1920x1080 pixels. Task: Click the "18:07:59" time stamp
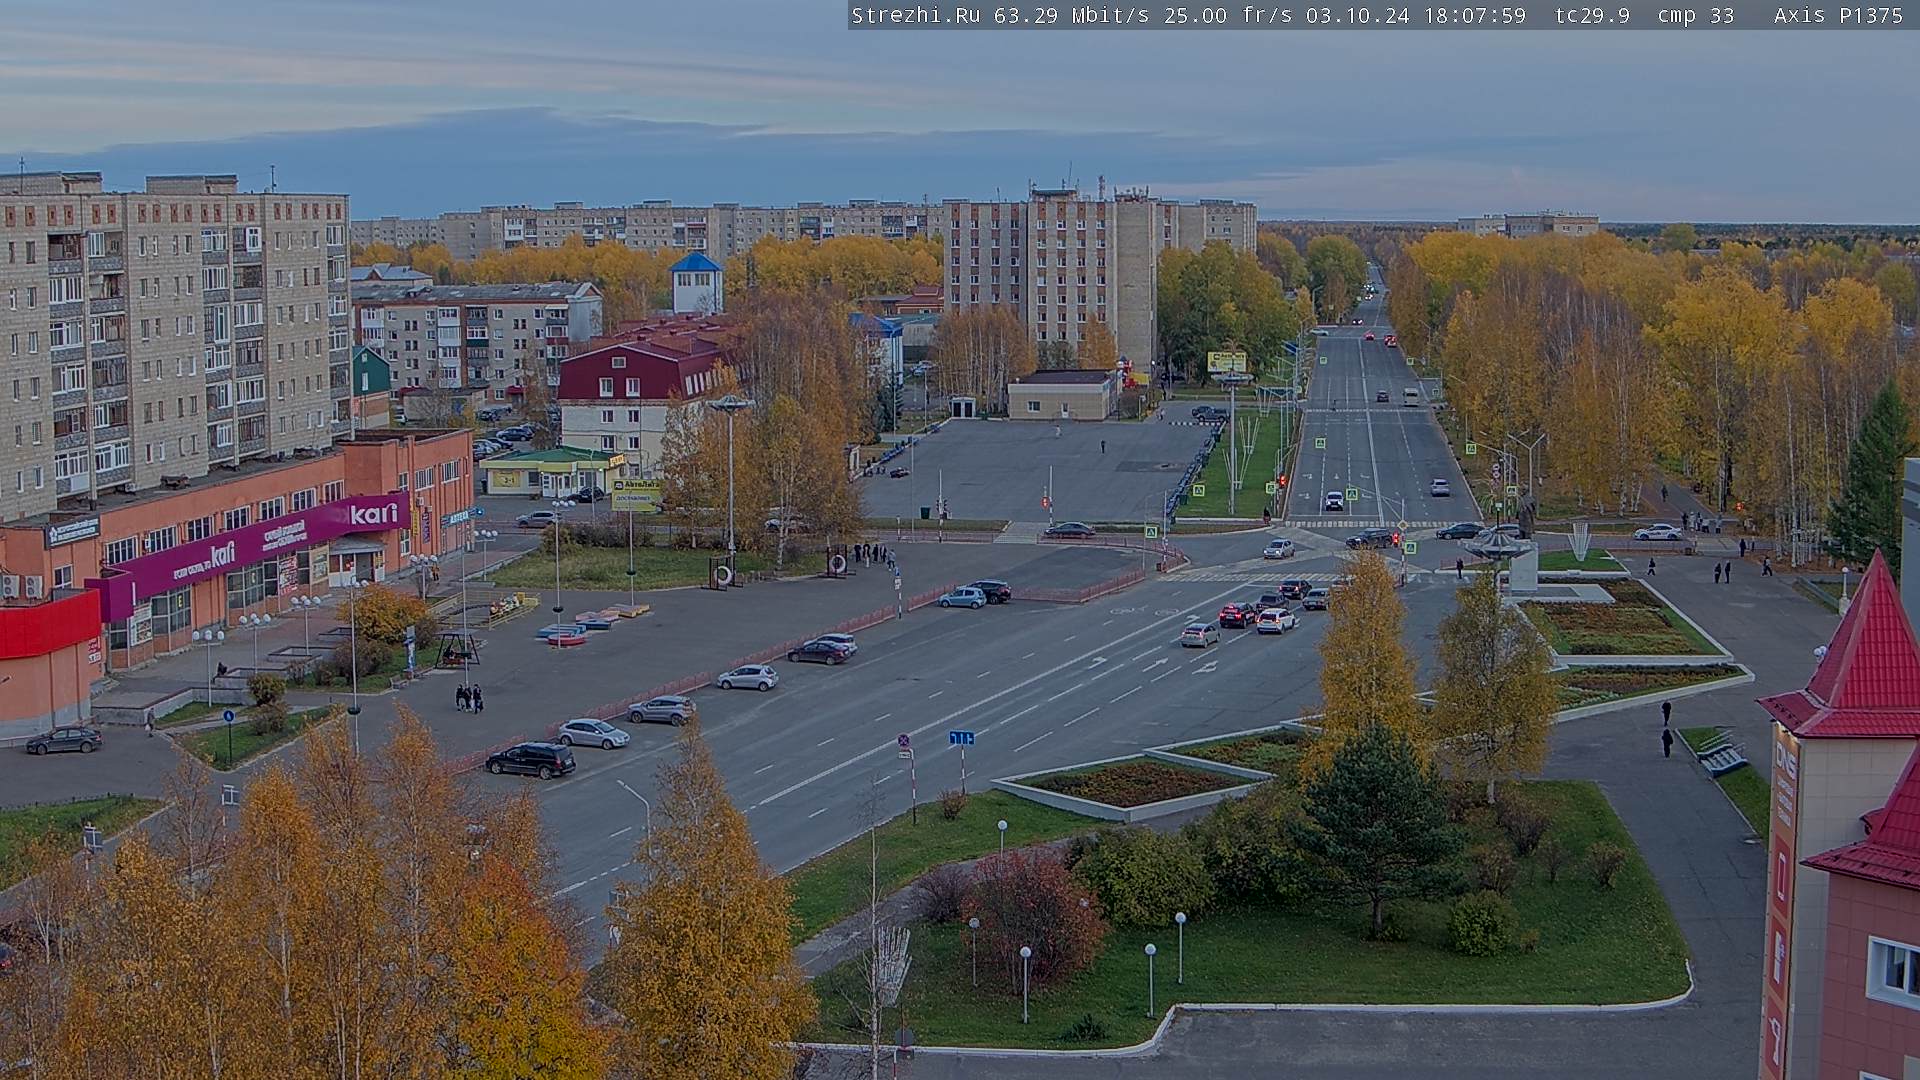pyautogui.click(x=1474, y=15)
